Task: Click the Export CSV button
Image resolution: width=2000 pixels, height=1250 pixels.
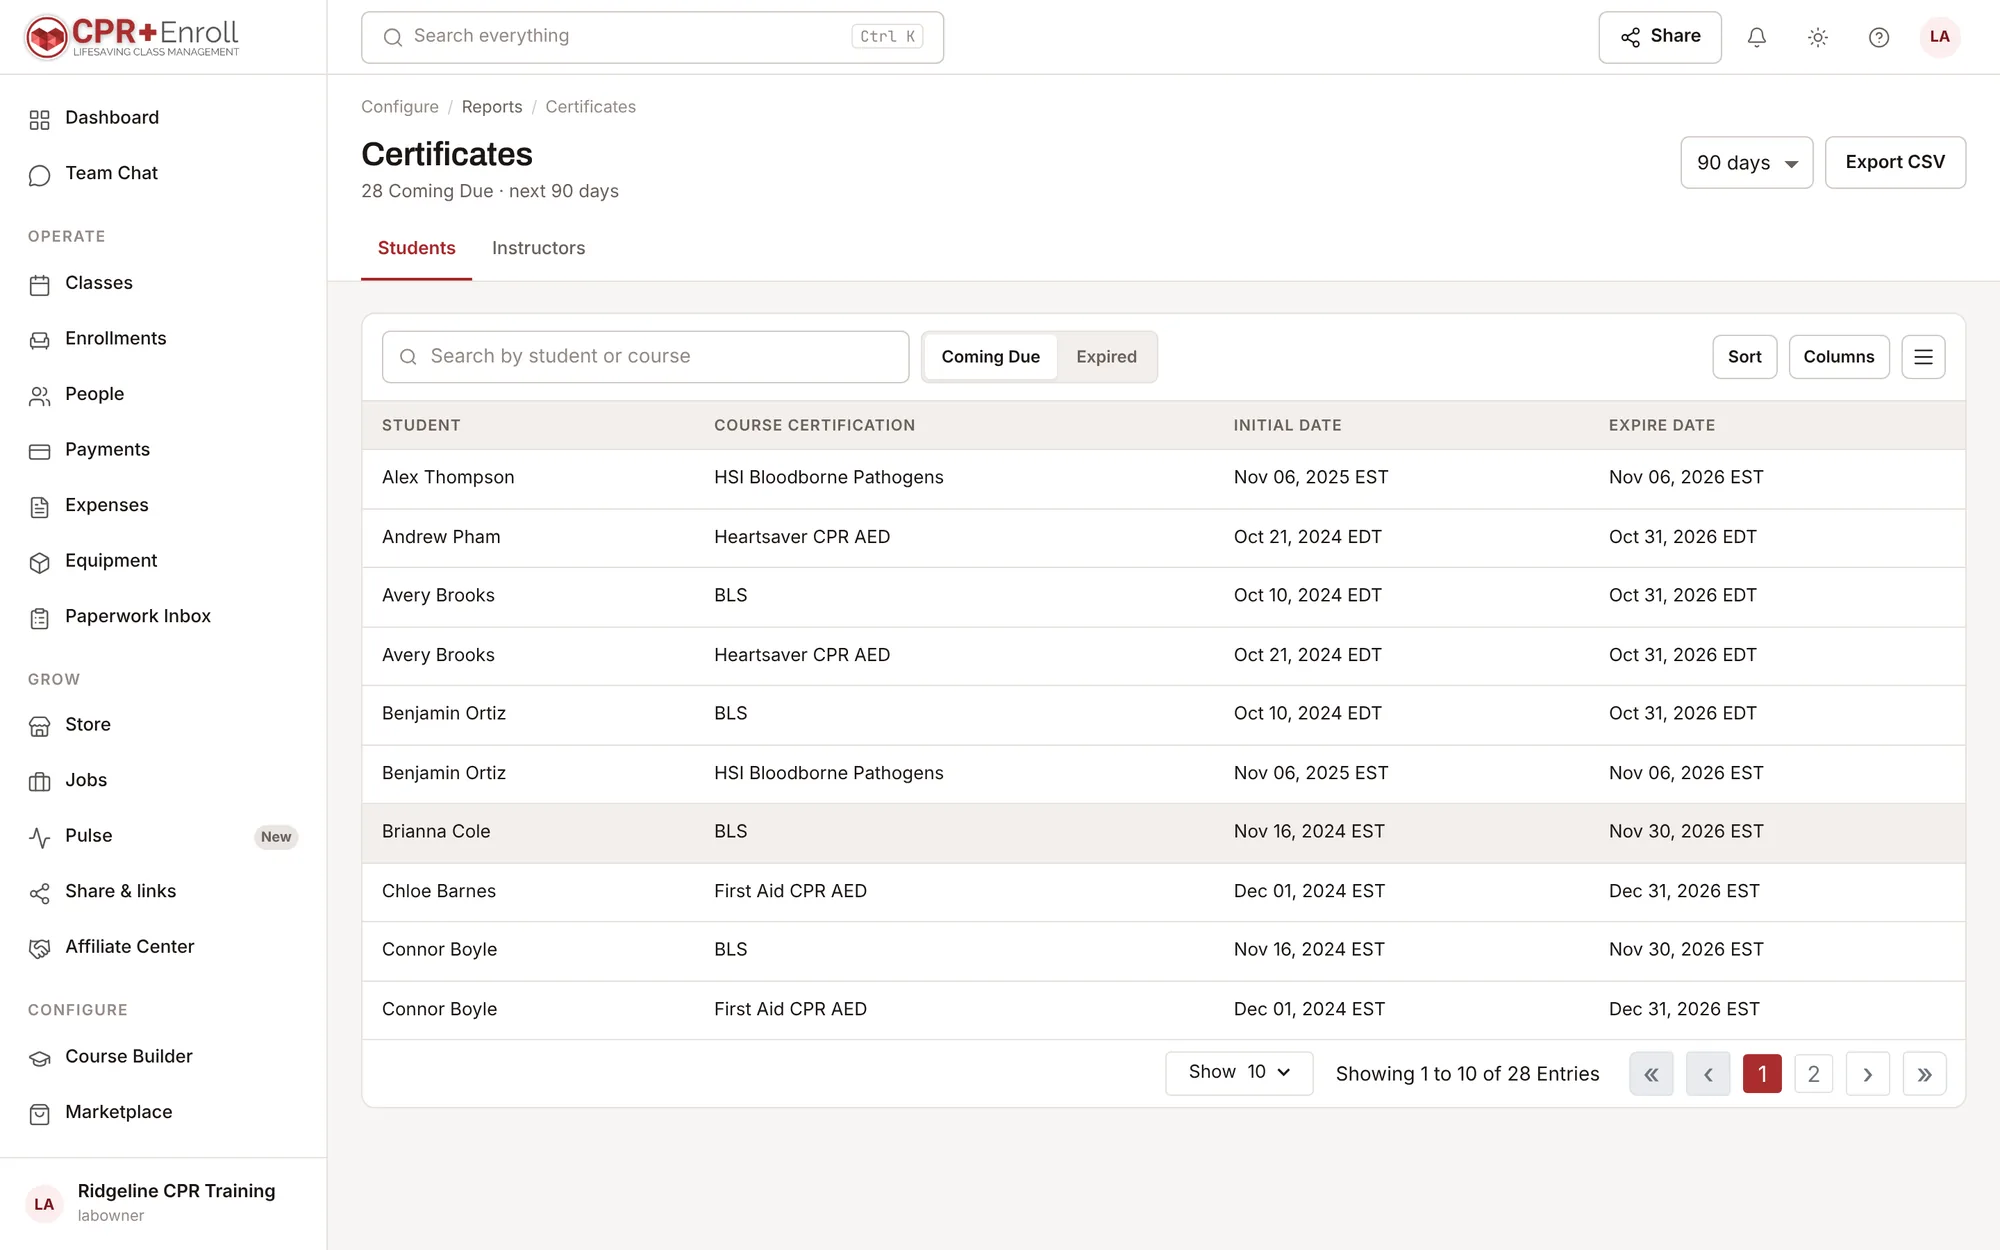Action: [1895, 163]
